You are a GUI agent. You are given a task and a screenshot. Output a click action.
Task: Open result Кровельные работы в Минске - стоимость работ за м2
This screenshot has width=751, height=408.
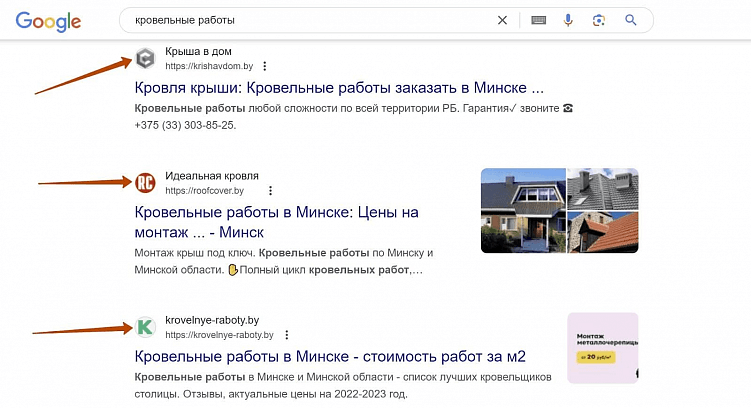330,356
